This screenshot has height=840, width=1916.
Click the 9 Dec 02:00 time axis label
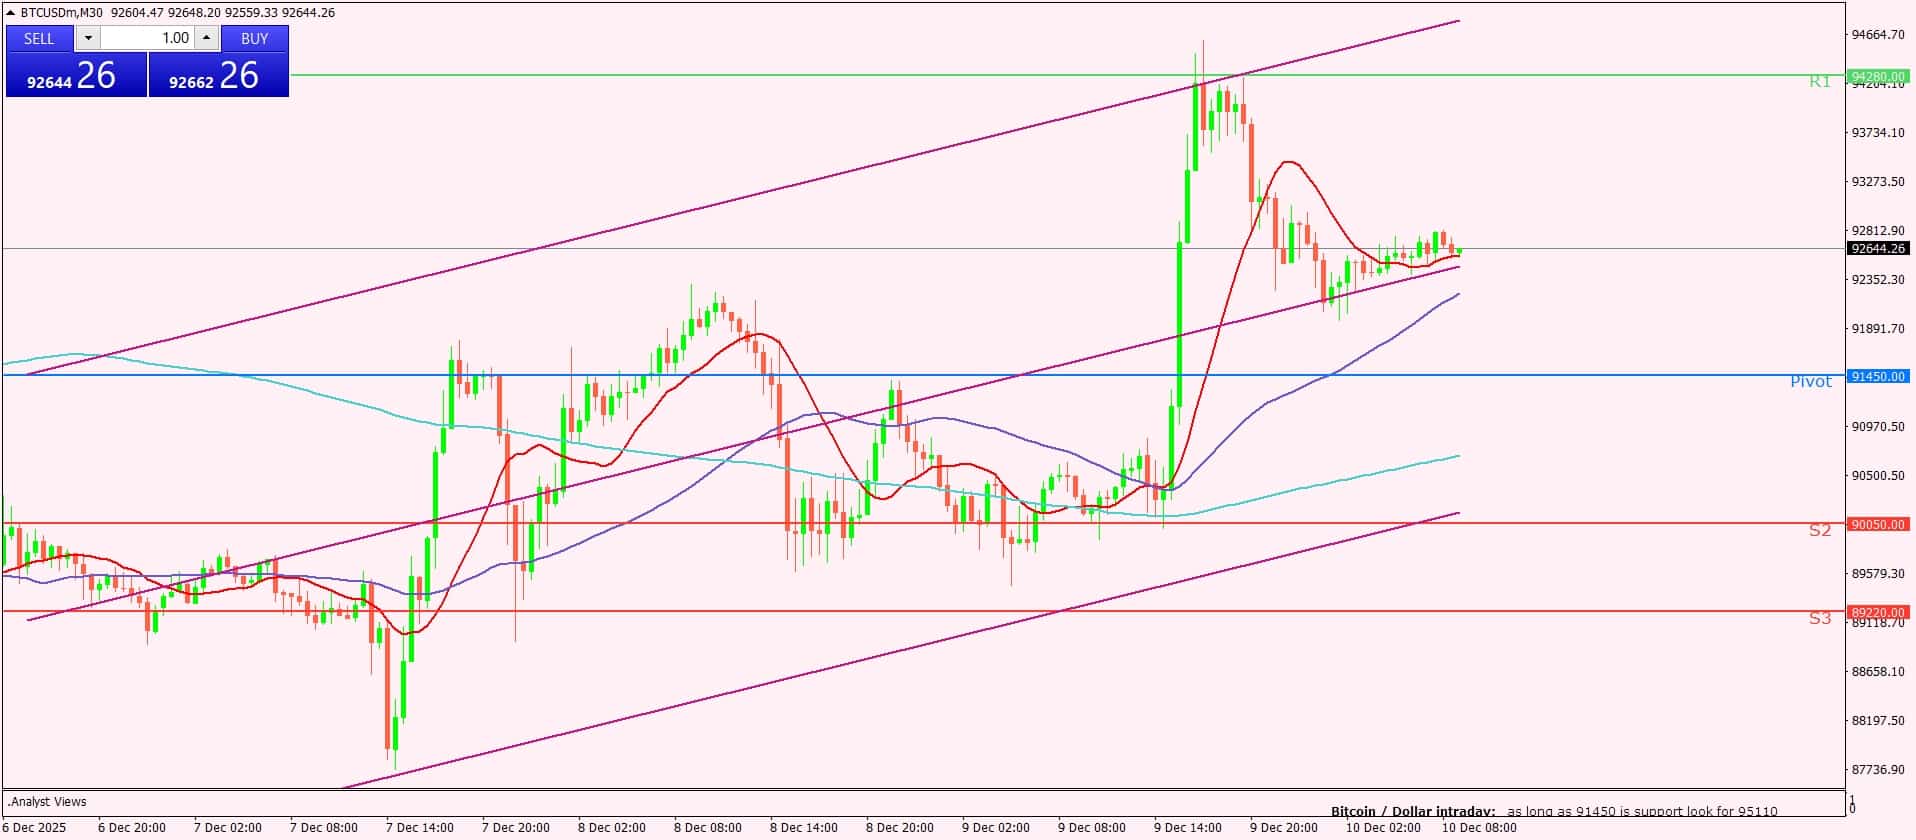(x=996, y=827)
